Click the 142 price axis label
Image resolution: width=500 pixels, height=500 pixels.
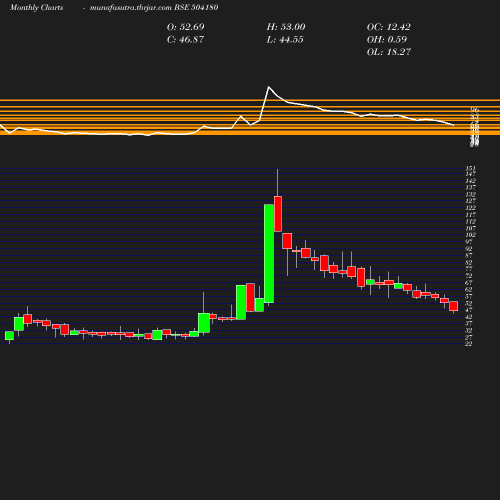(x=471, y=181)
